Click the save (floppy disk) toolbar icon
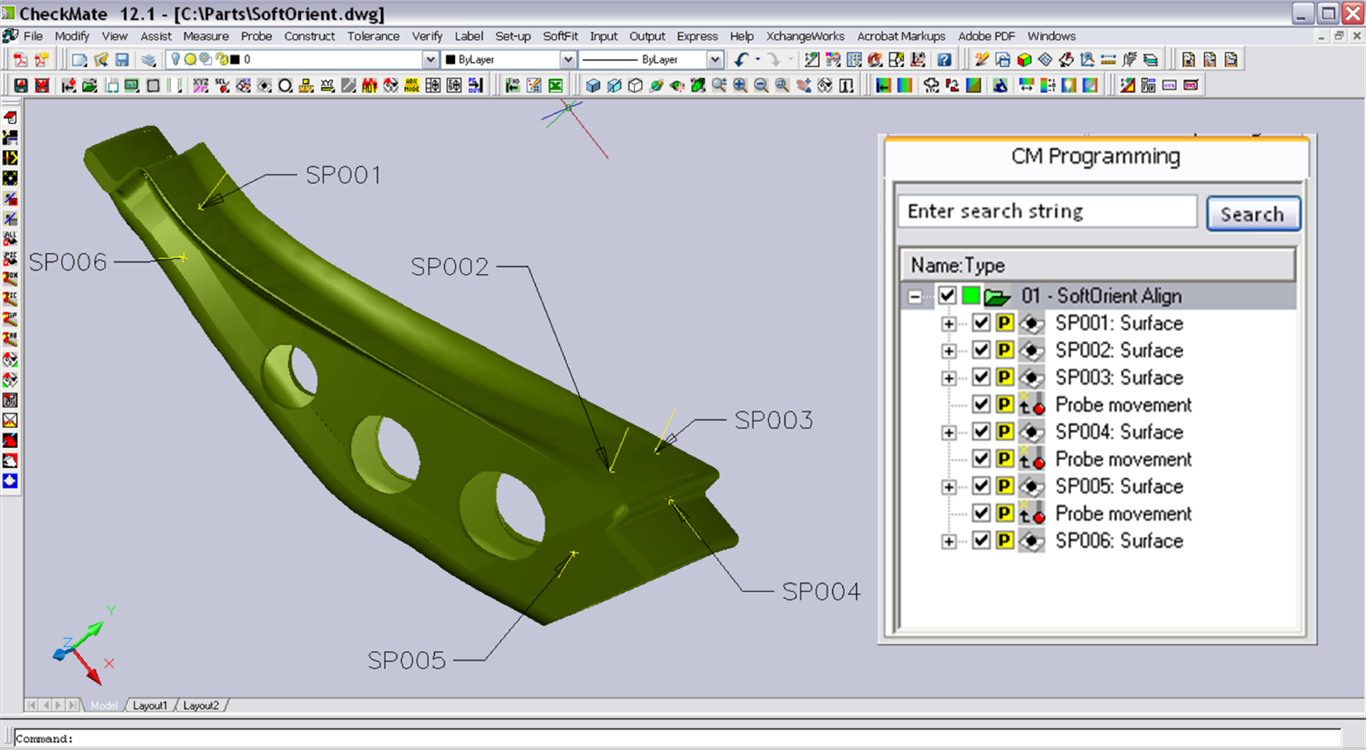Viewport: 1366px width, 750px height. [122, 60]
